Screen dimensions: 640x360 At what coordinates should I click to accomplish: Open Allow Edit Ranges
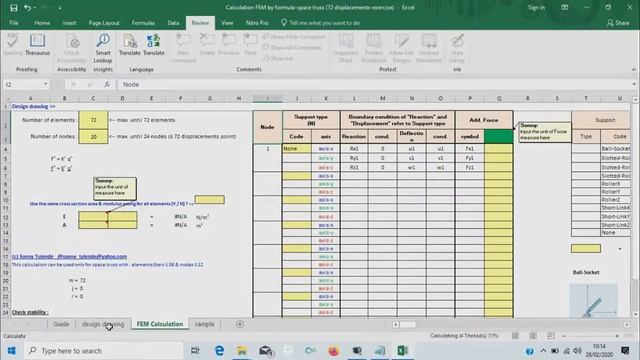(x=401, y=48)
